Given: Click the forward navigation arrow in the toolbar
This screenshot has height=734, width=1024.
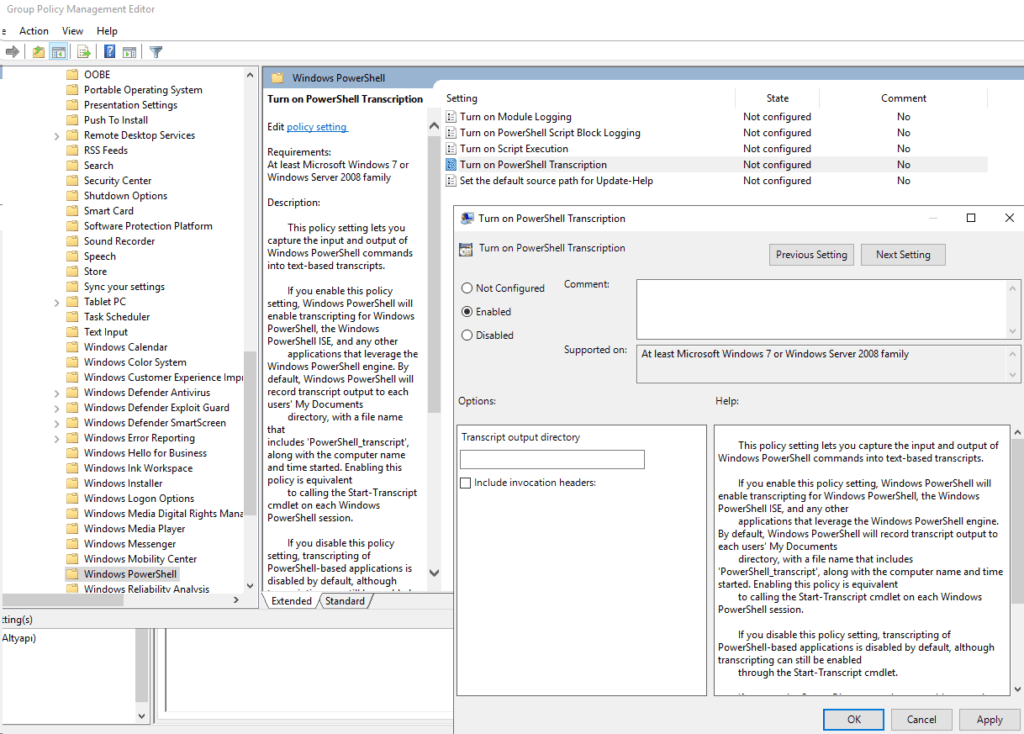Looking at the screenshot, I should (12, 51).
